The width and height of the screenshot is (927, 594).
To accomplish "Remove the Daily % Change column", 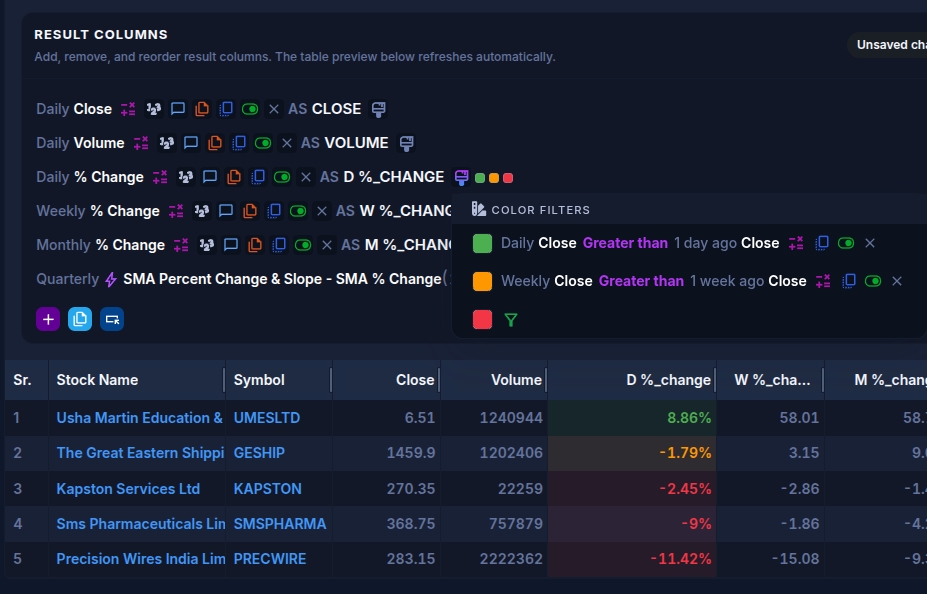I will [306, 177].
